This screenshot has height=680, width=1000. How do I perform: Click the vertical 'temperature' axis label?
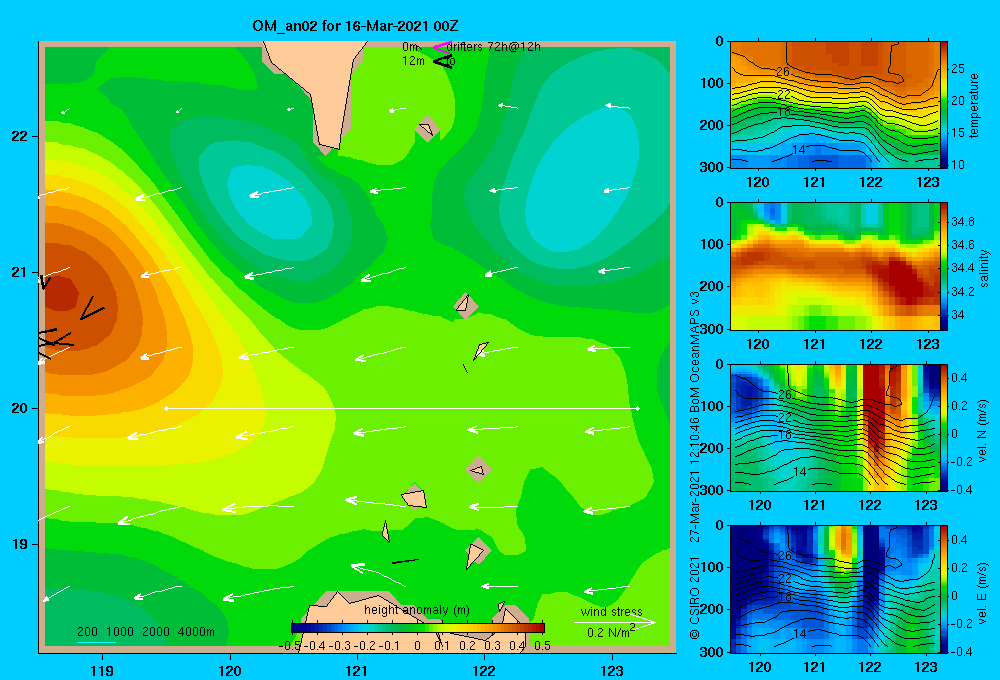coord(974,105)
